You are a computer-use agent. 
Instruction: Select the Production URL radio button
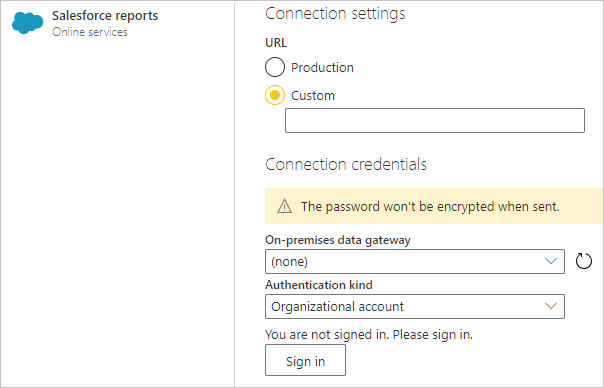(275, 67)
